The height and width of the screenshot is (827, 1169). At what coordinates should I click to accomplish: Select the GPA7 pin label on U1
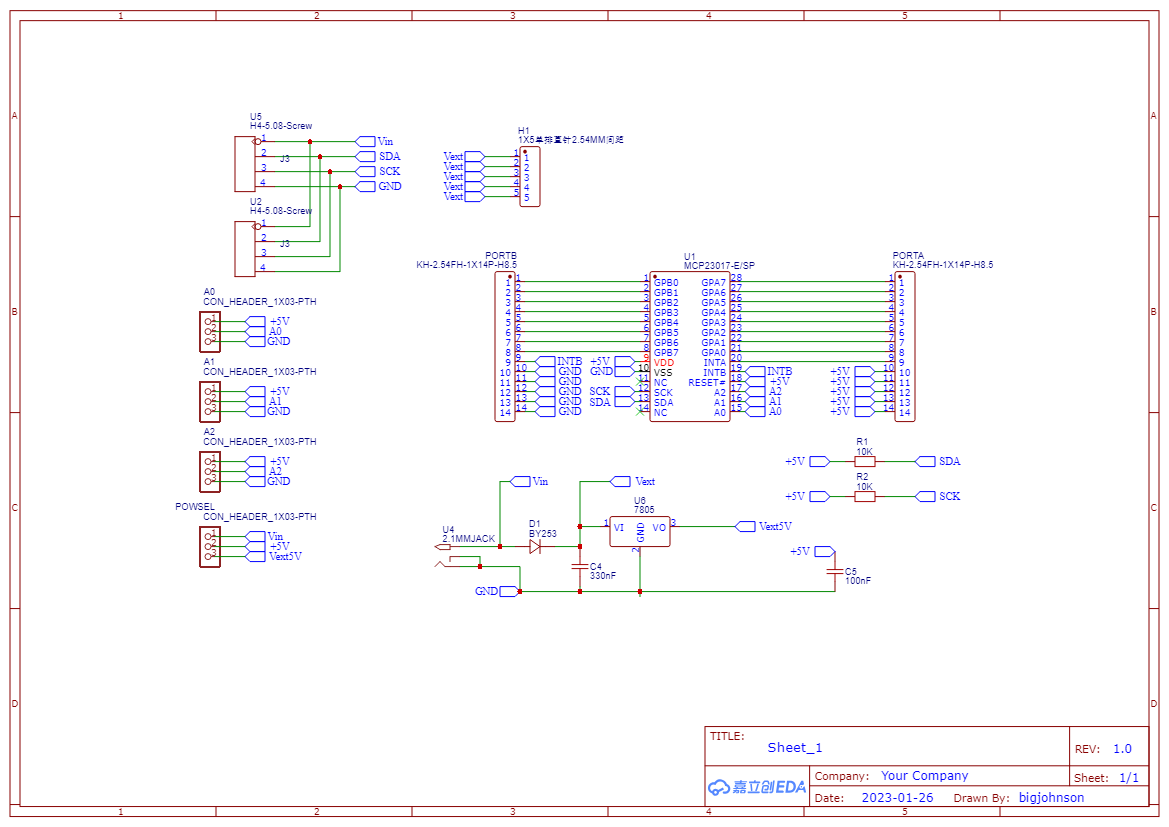pyautogui.click(x=713, y=283)
